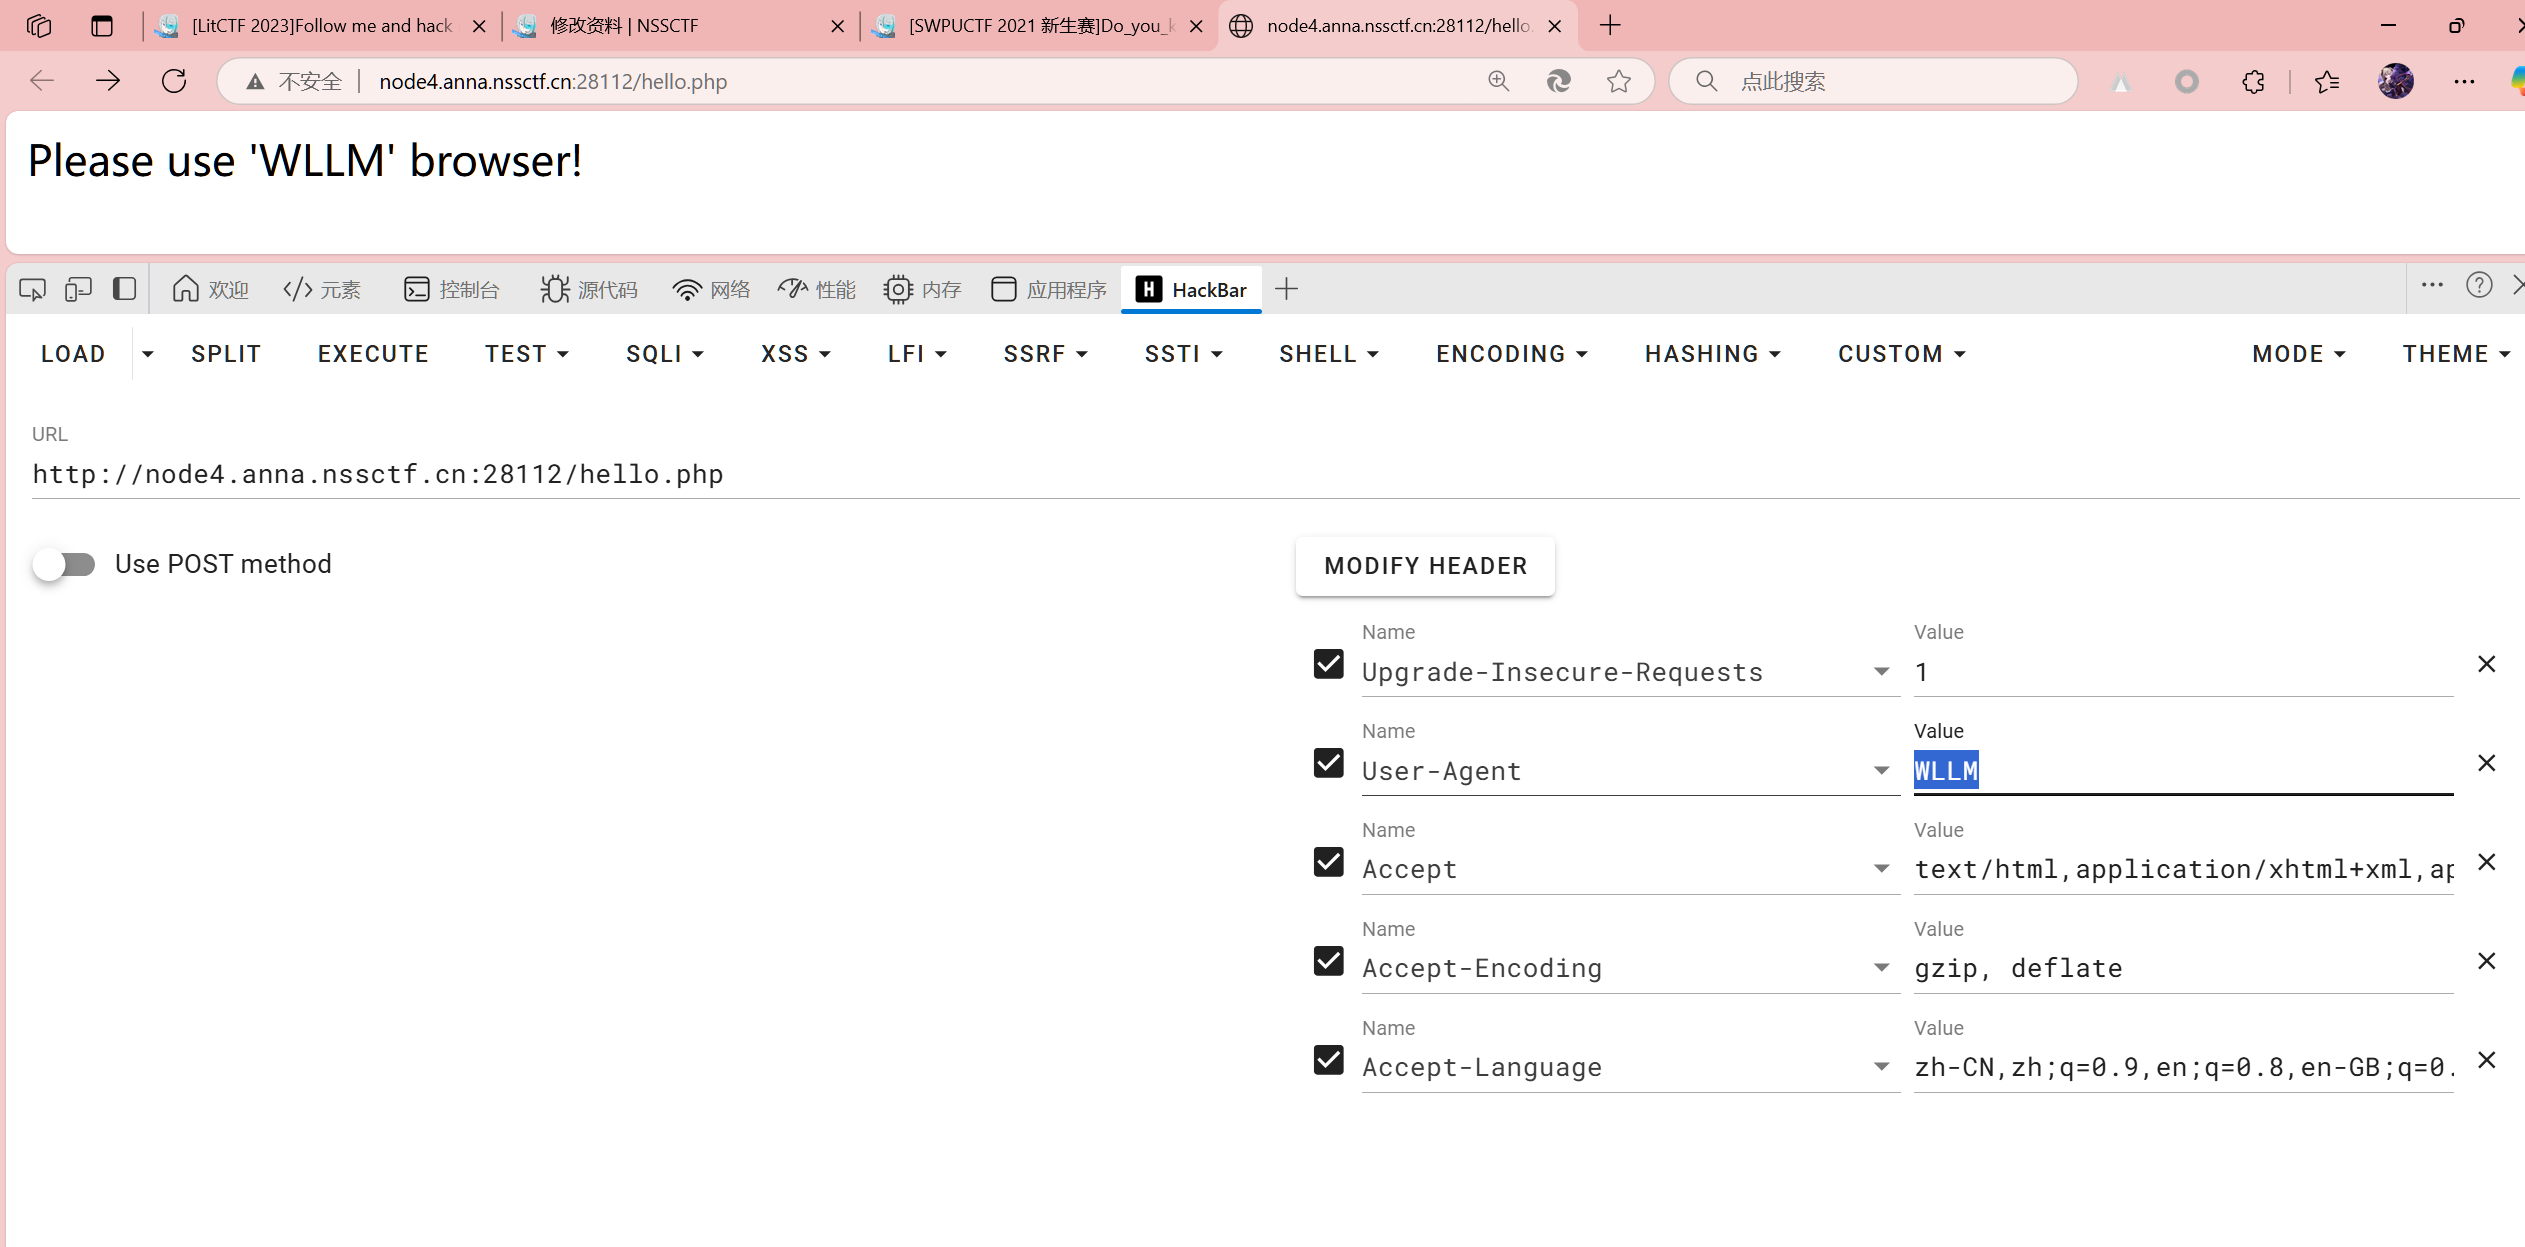Uncheck the Upgrade-Insecure-Requests header checkbox

[1328, 664]
